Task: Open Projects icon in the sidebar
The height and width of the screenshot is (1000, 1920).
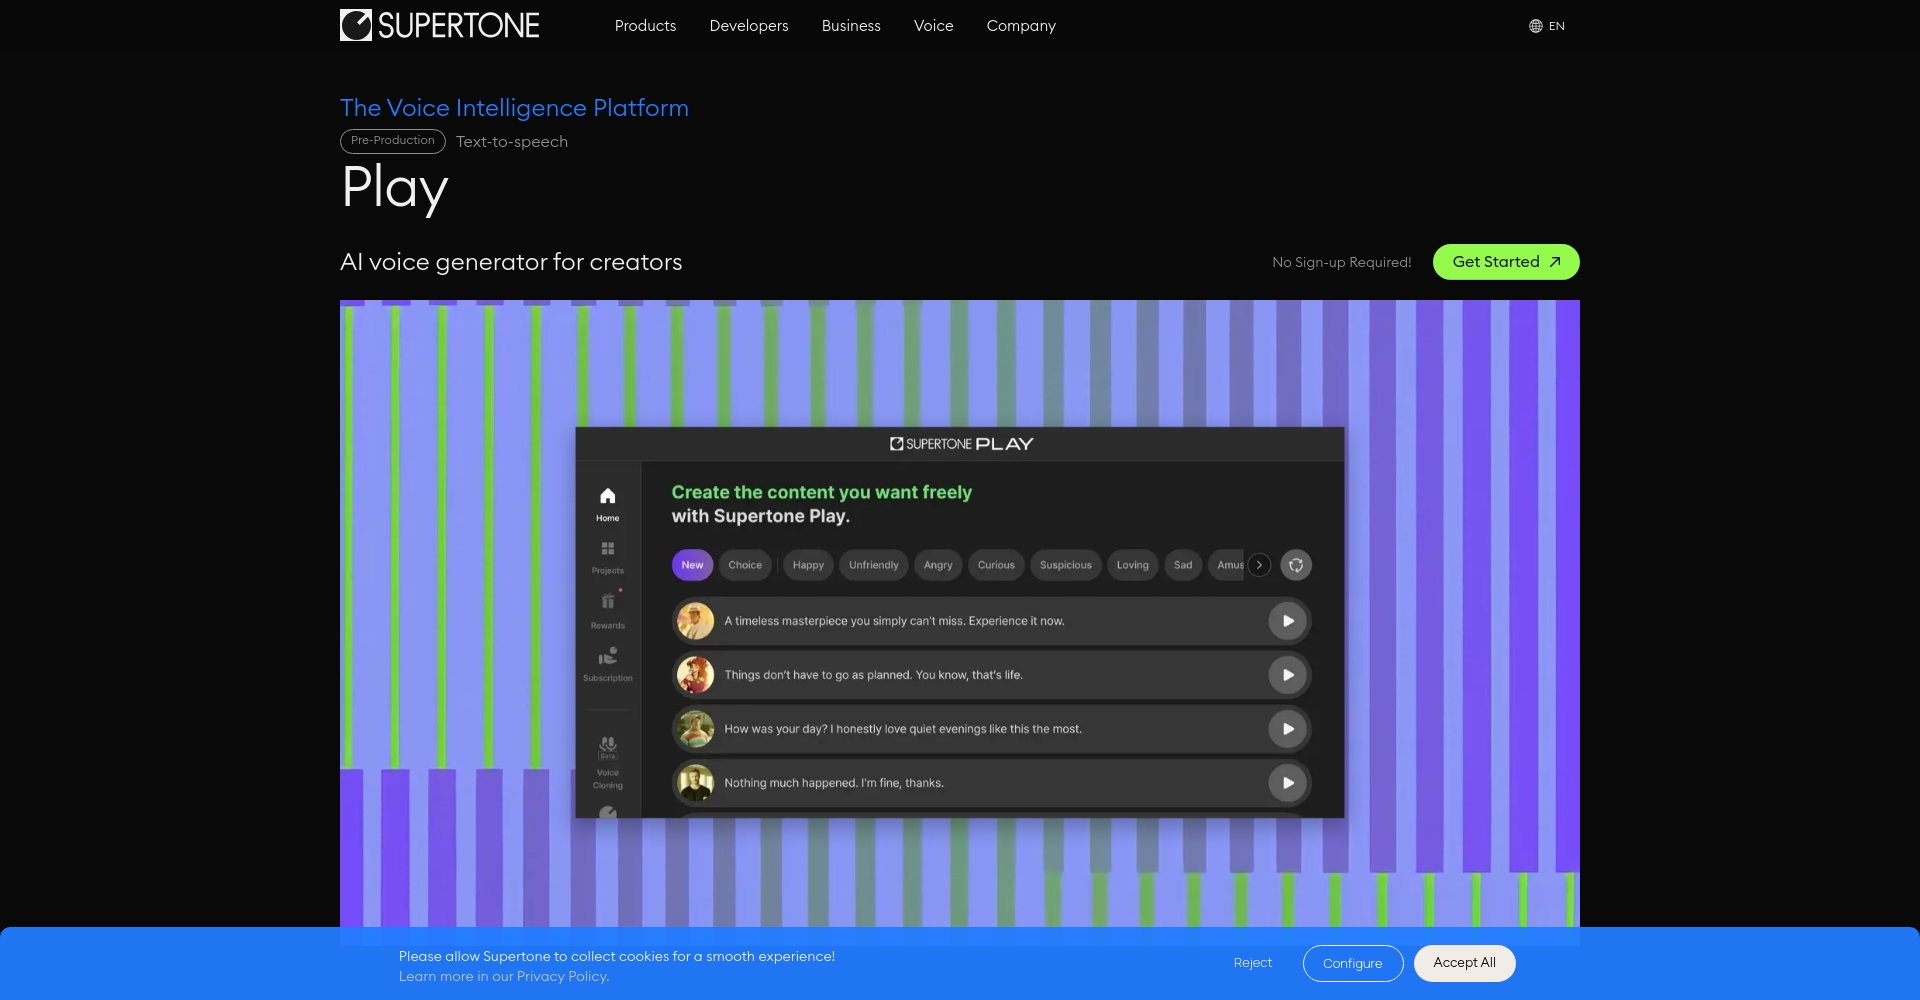Action: click(607, 549)
